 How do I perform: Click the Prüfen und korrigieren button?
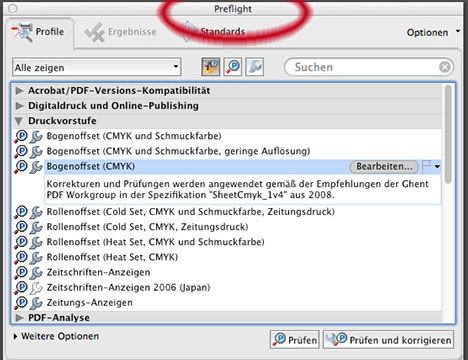point(388,340)
